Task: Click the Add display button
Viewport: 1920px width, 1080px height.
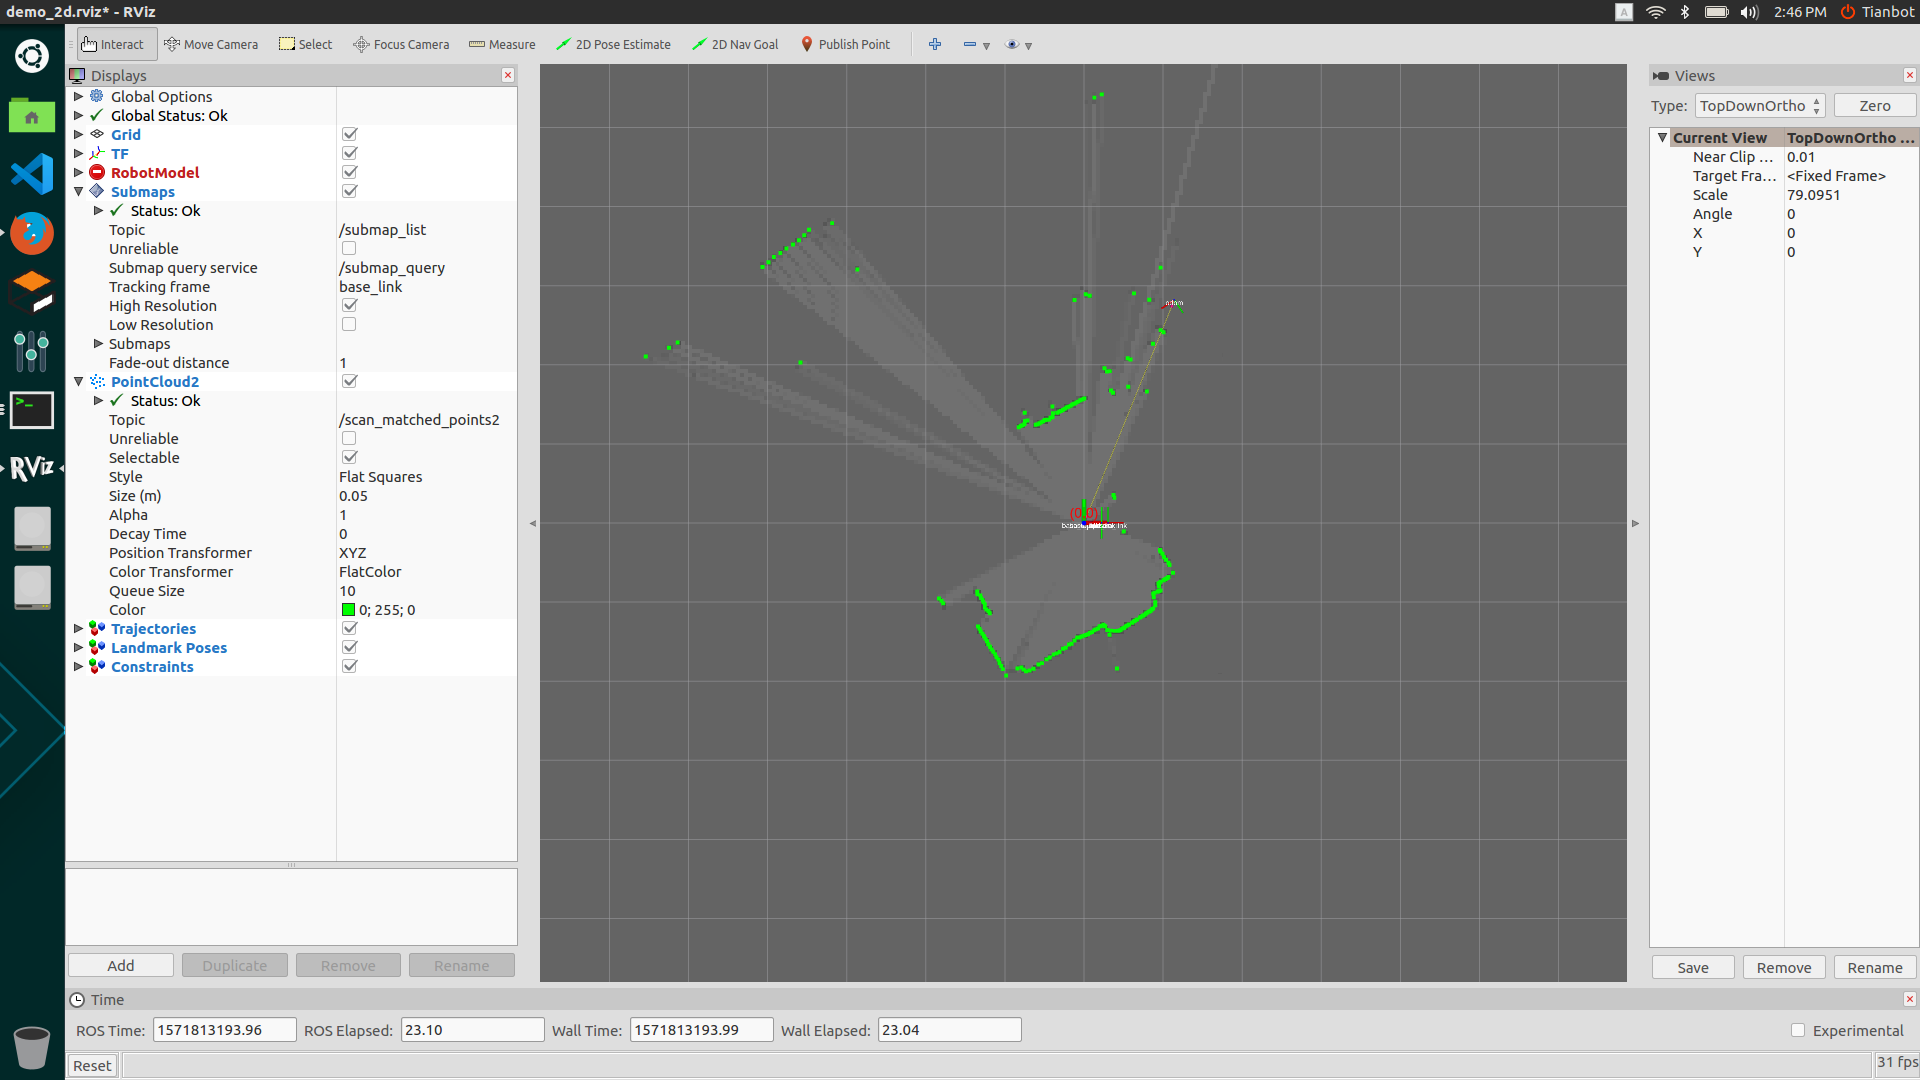Action: 121,965
